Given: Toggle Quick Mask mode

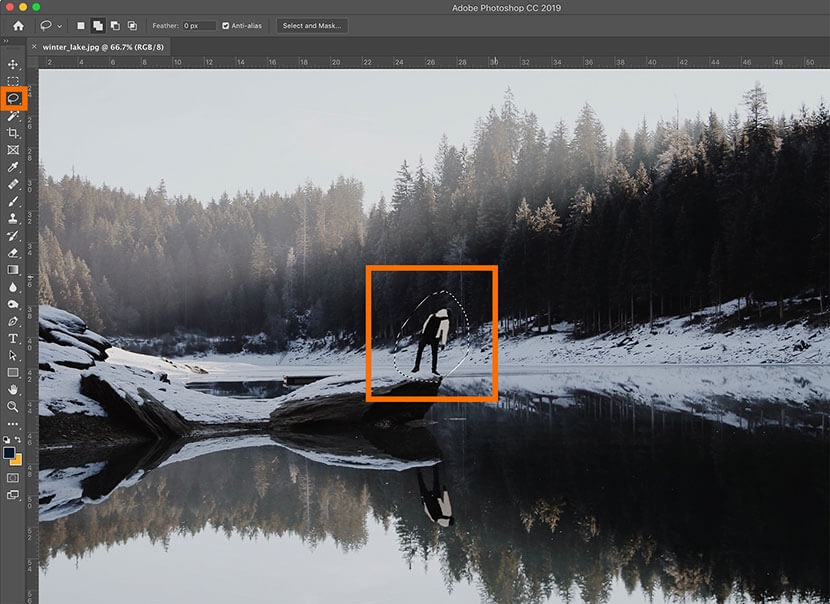Looking at the screenshot, I should point(13,478).
